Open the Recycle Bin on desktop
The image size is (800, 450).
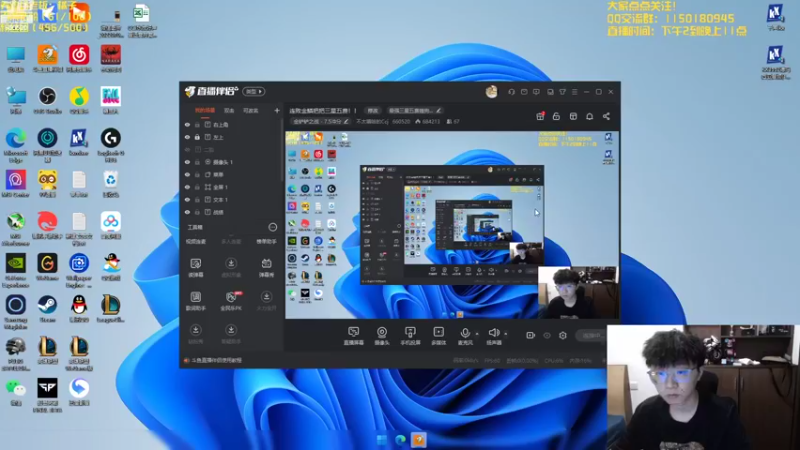click(111, 184)
